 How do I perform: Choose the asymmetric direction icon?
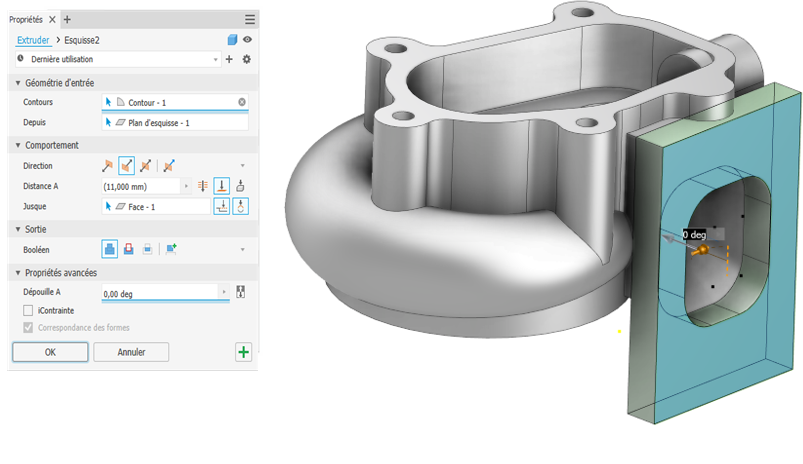pyautogui.click(x=168, y=166)
